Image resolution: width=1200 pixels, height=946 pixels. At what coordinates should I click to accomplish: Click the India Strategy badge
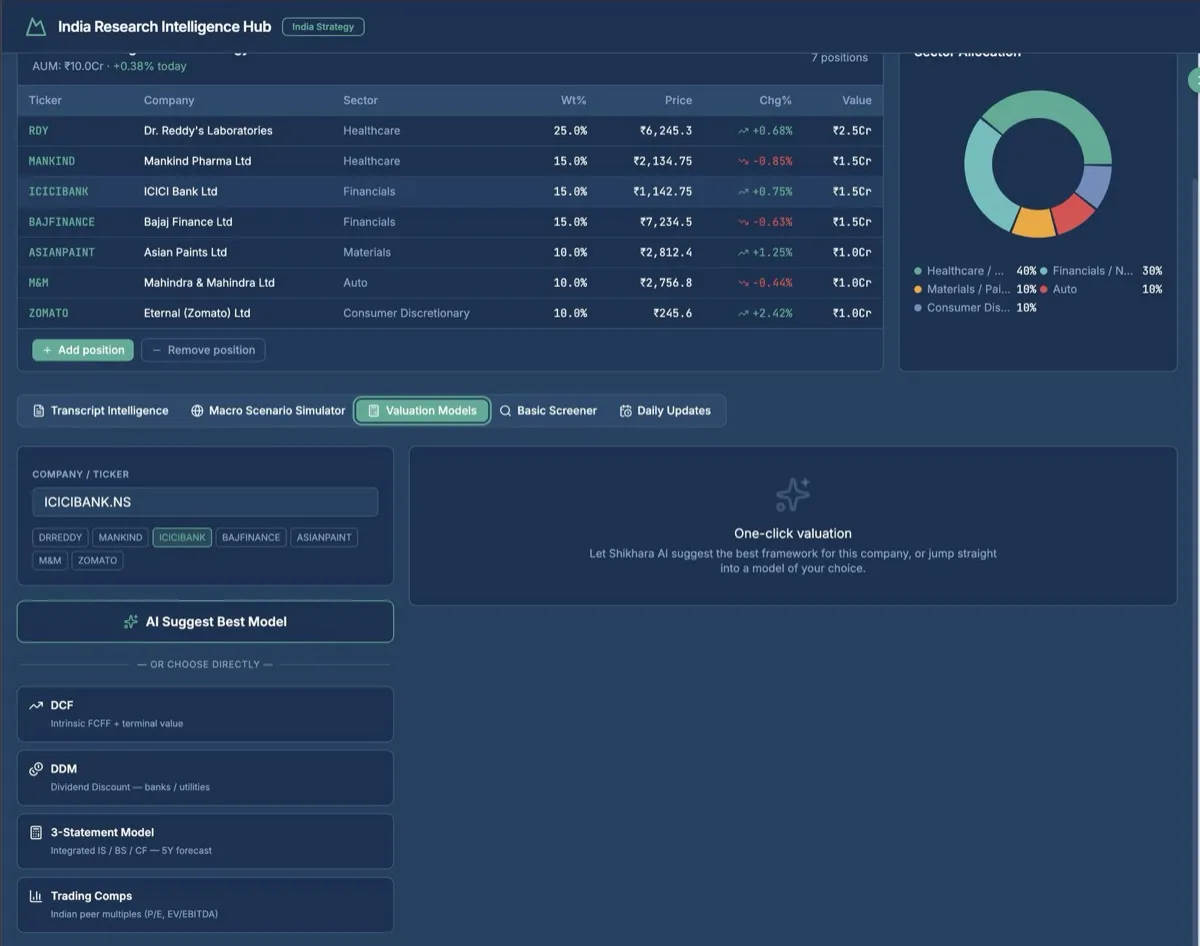tap(323, 27)
